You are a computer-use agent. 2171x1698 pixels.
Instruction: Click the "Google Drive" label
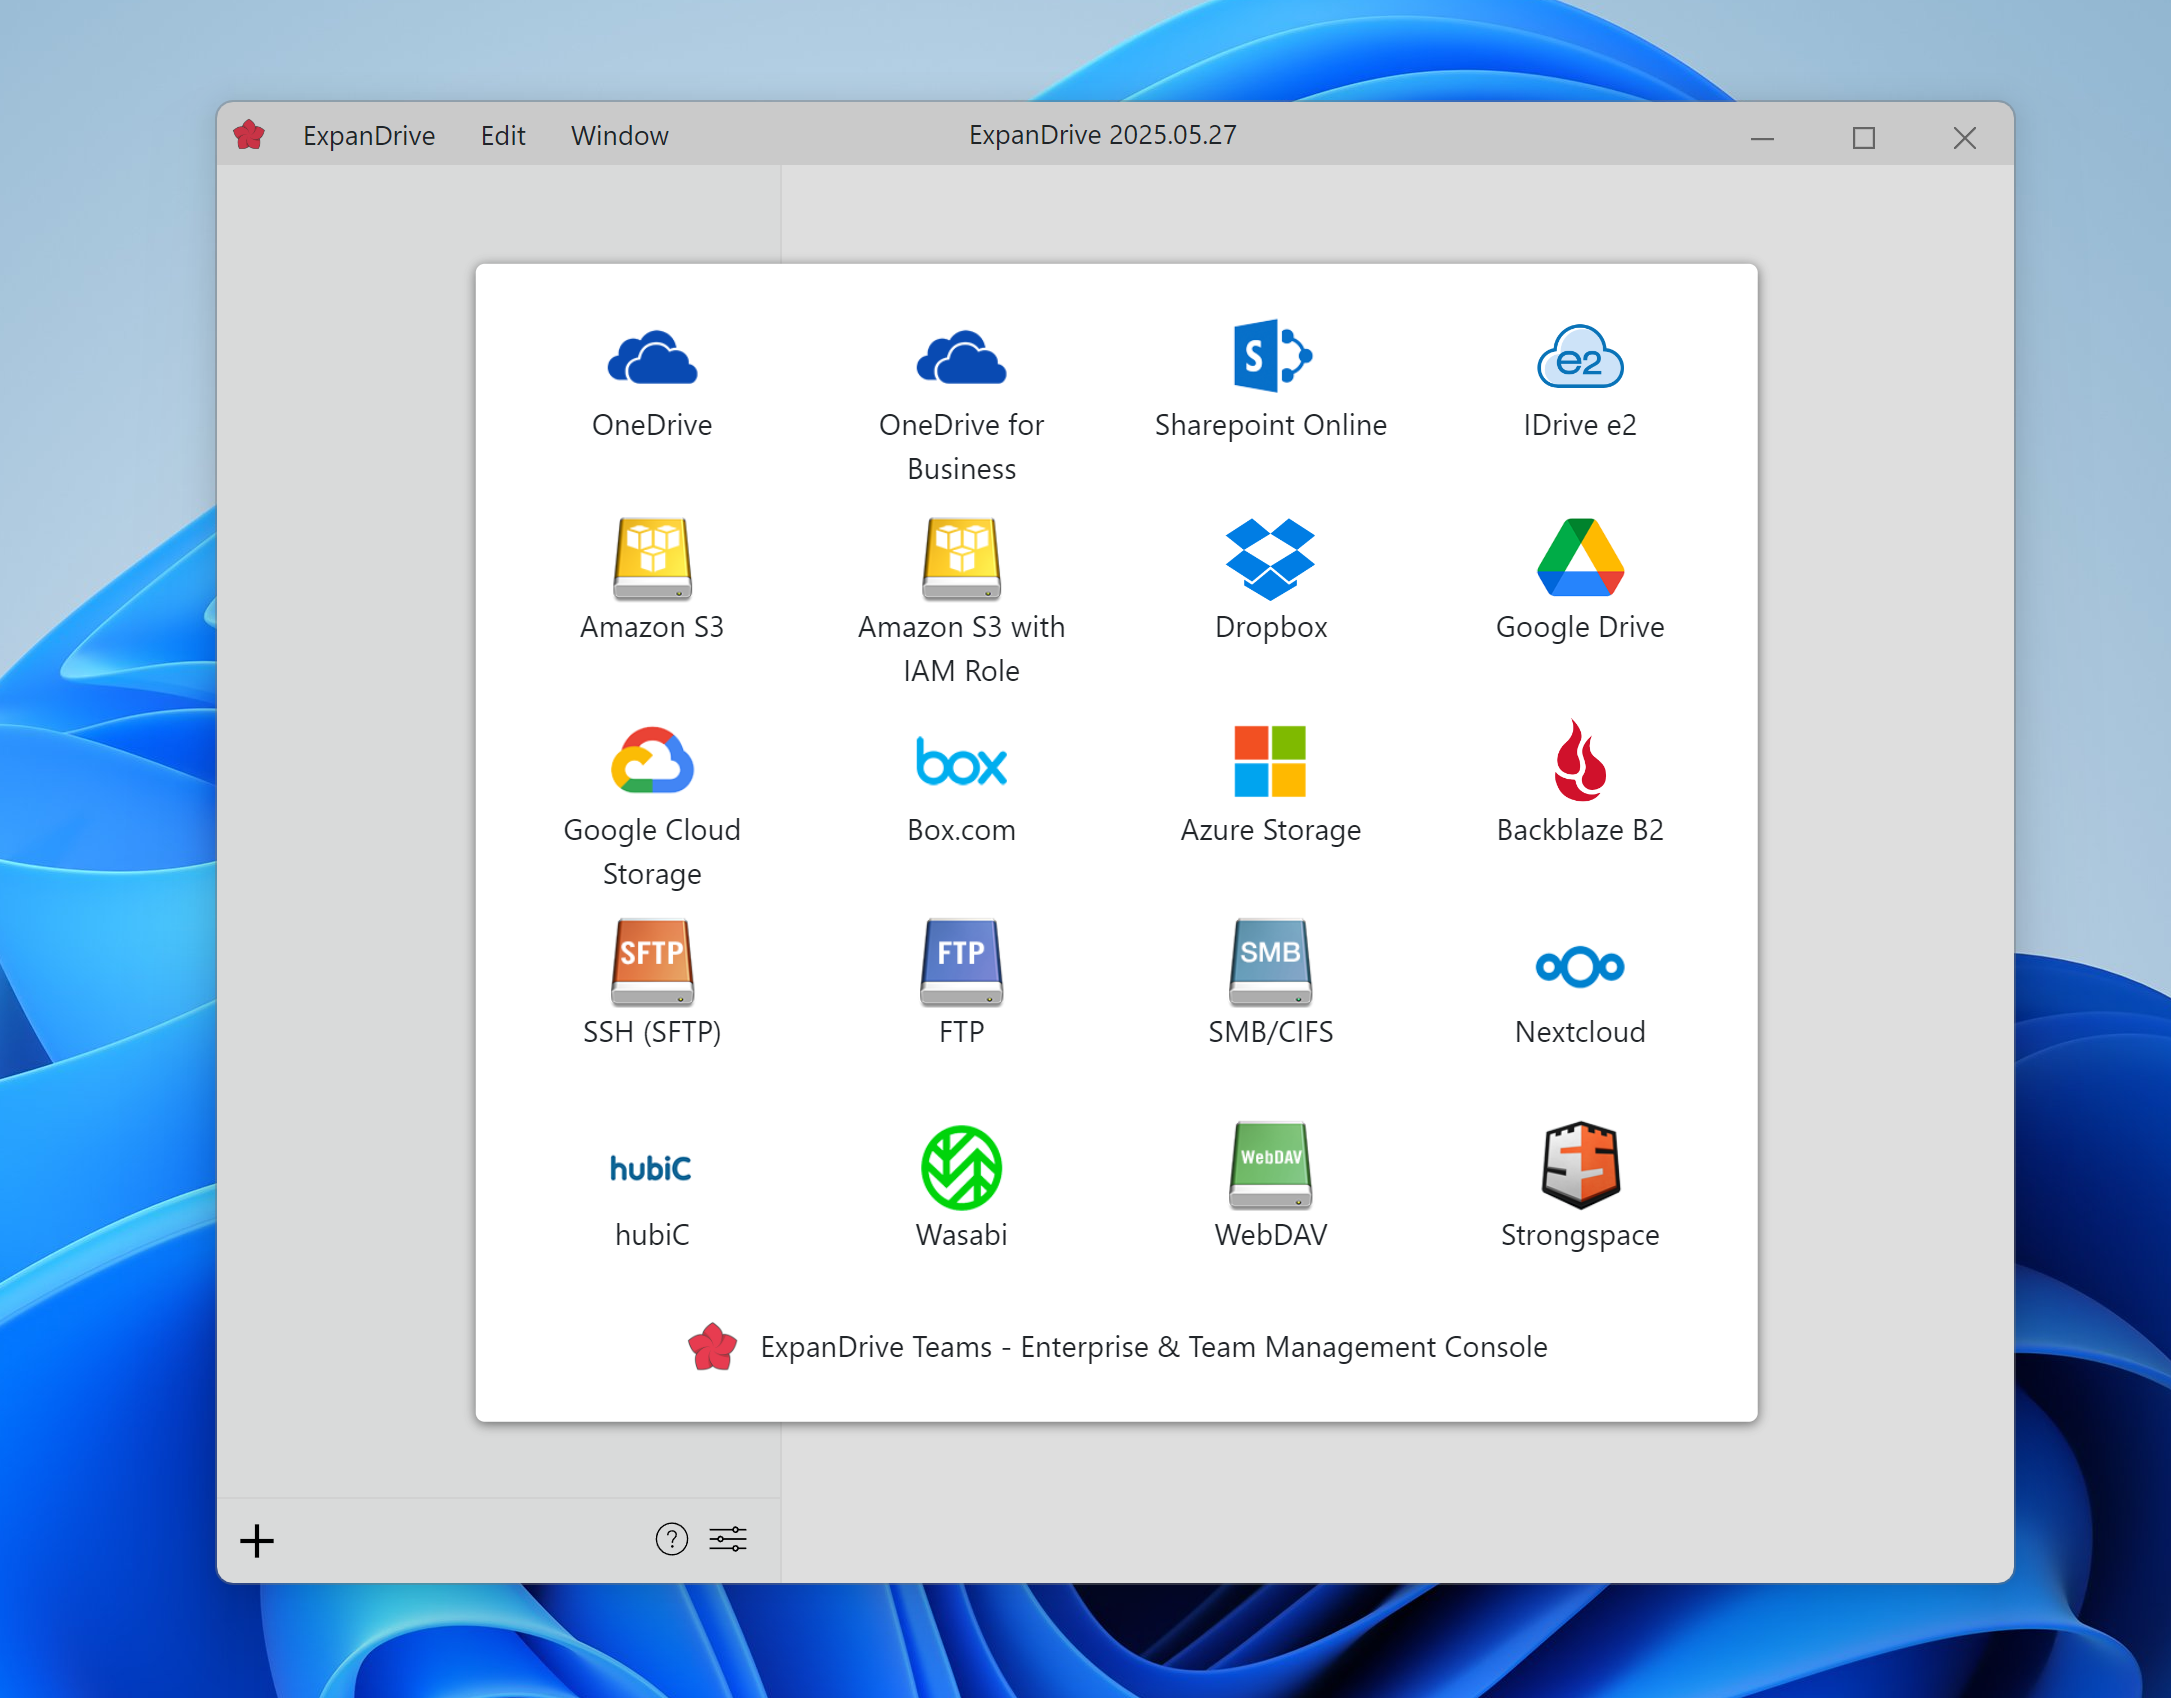(x=1580, y=627)
